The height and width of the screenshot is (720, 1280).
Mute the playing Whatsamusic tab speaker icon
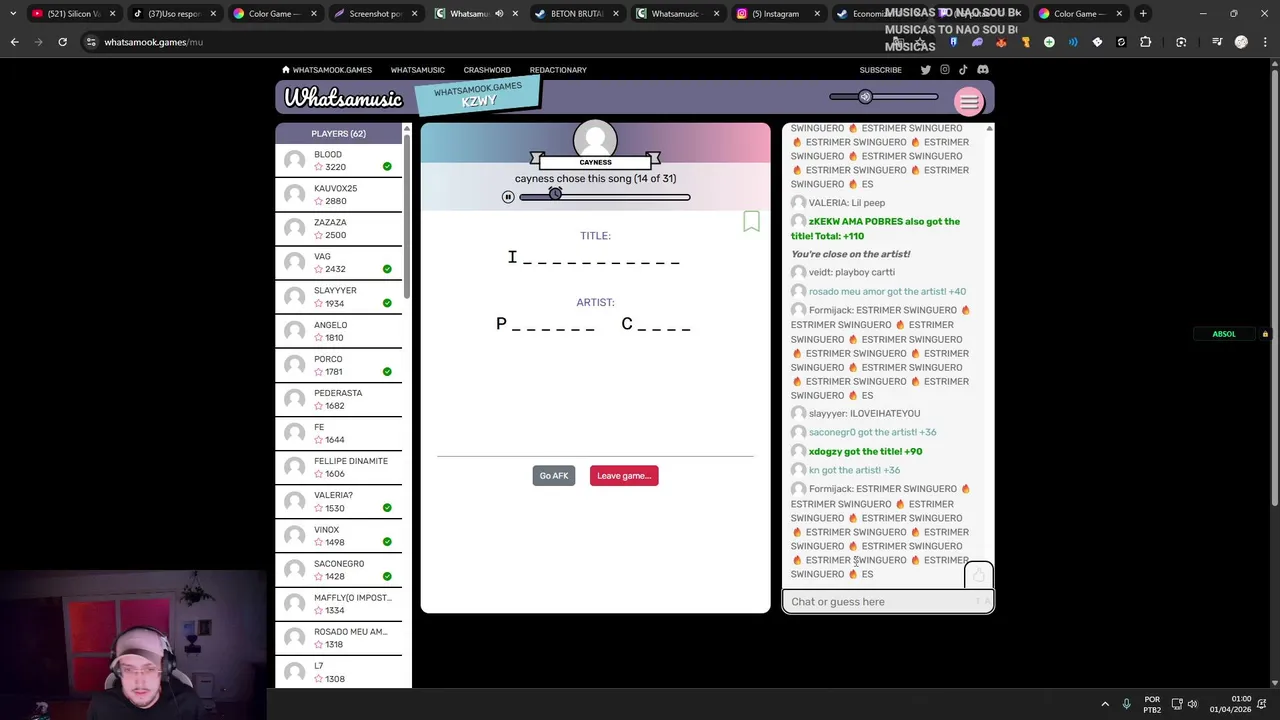click(x=499, y=13)
